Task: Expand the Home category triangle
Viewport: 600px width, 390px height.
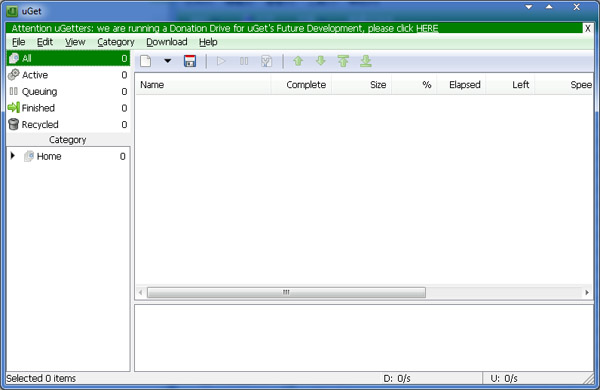Action: pos(13,156)
